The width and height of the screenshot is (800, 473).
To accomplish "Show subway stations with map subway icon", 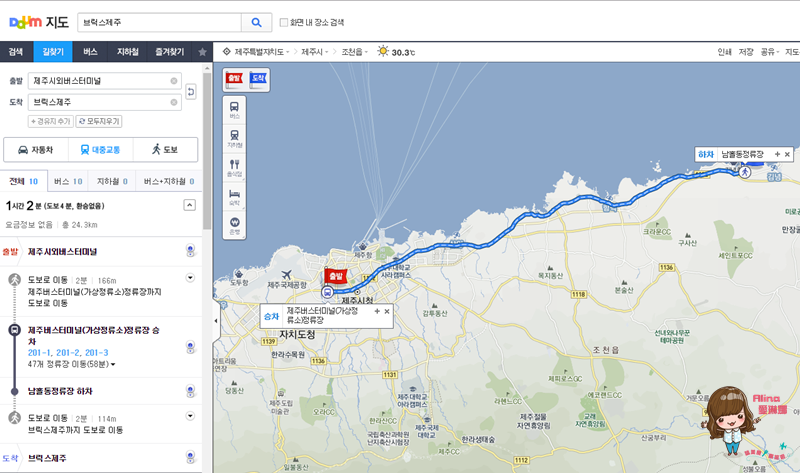I will pos(234,138).
